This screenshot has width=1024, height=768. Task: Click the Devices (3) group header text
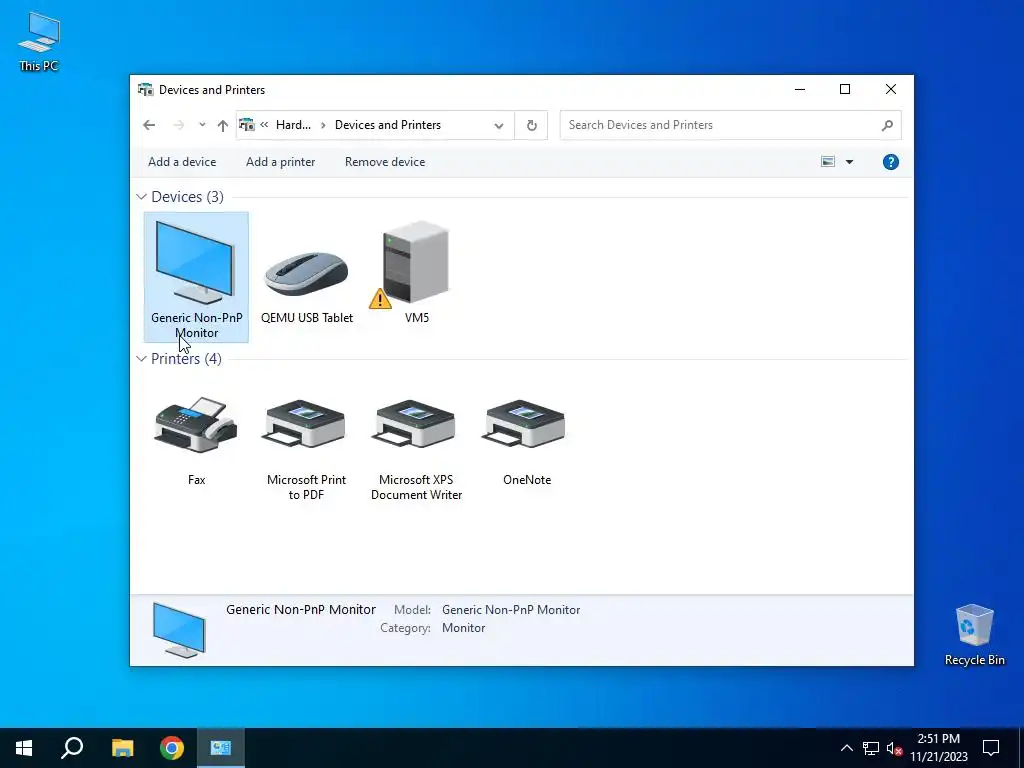187,197
